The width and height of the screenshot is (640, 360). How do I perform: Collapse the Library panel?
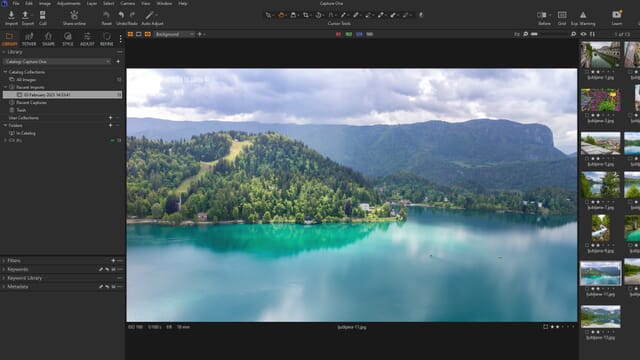[x=4, y=52]
